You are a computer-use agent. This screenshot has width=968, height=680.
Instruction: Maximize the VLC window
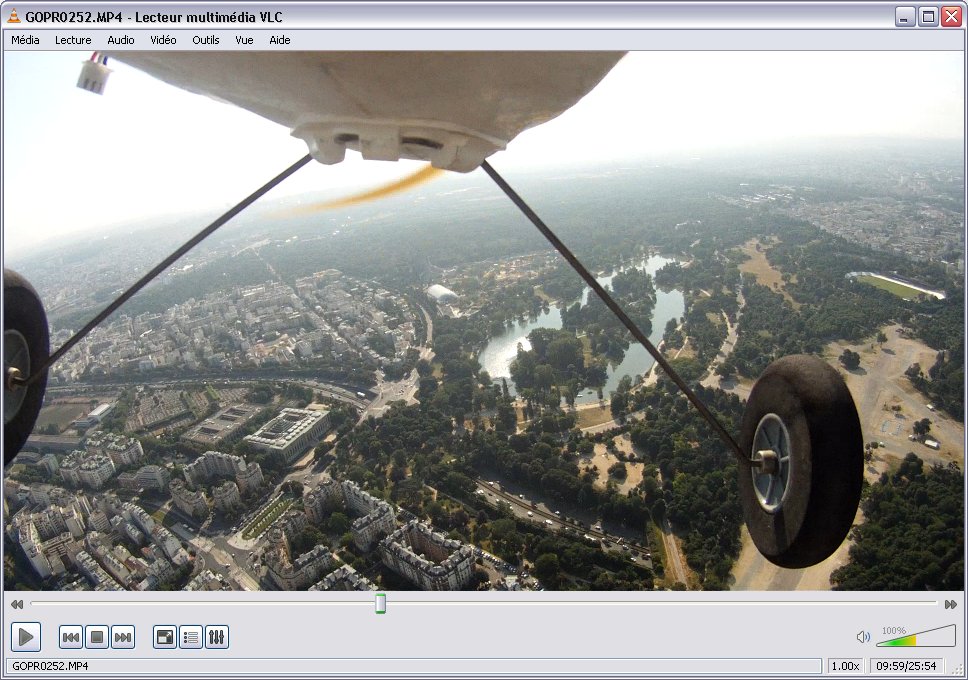(928, 17)
